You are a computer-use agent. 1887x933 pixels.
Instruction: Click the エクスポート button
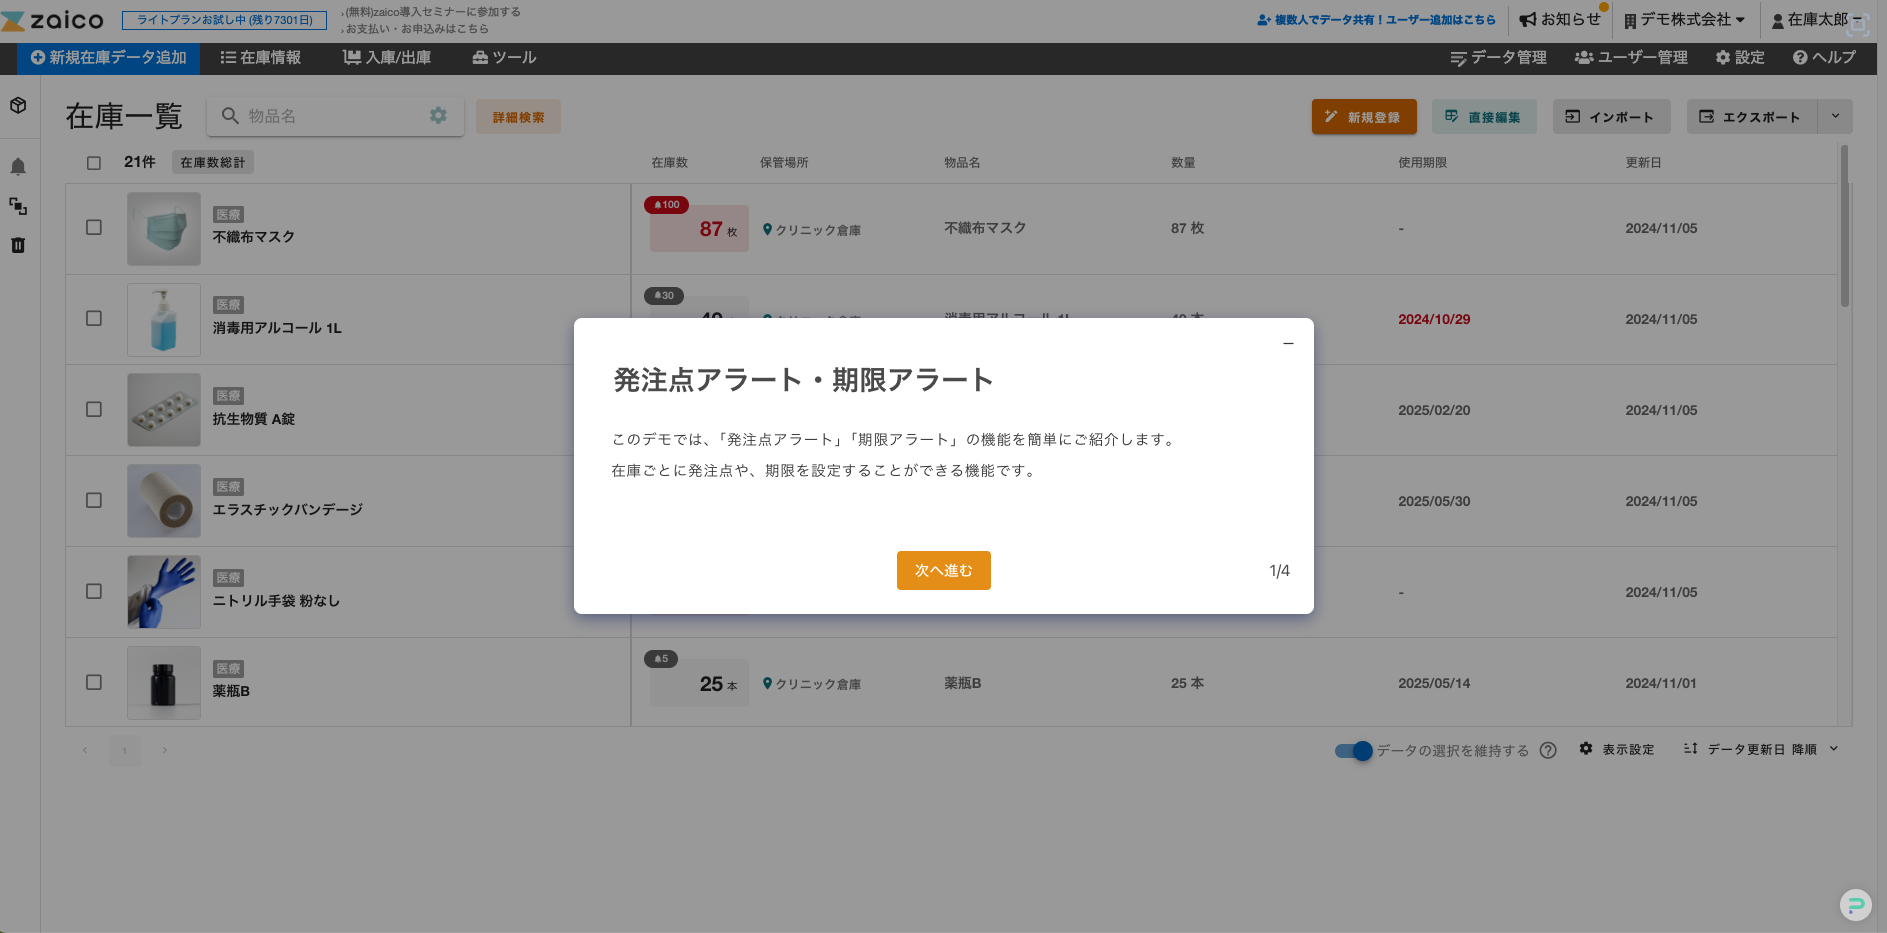[x=1752, y=117]
